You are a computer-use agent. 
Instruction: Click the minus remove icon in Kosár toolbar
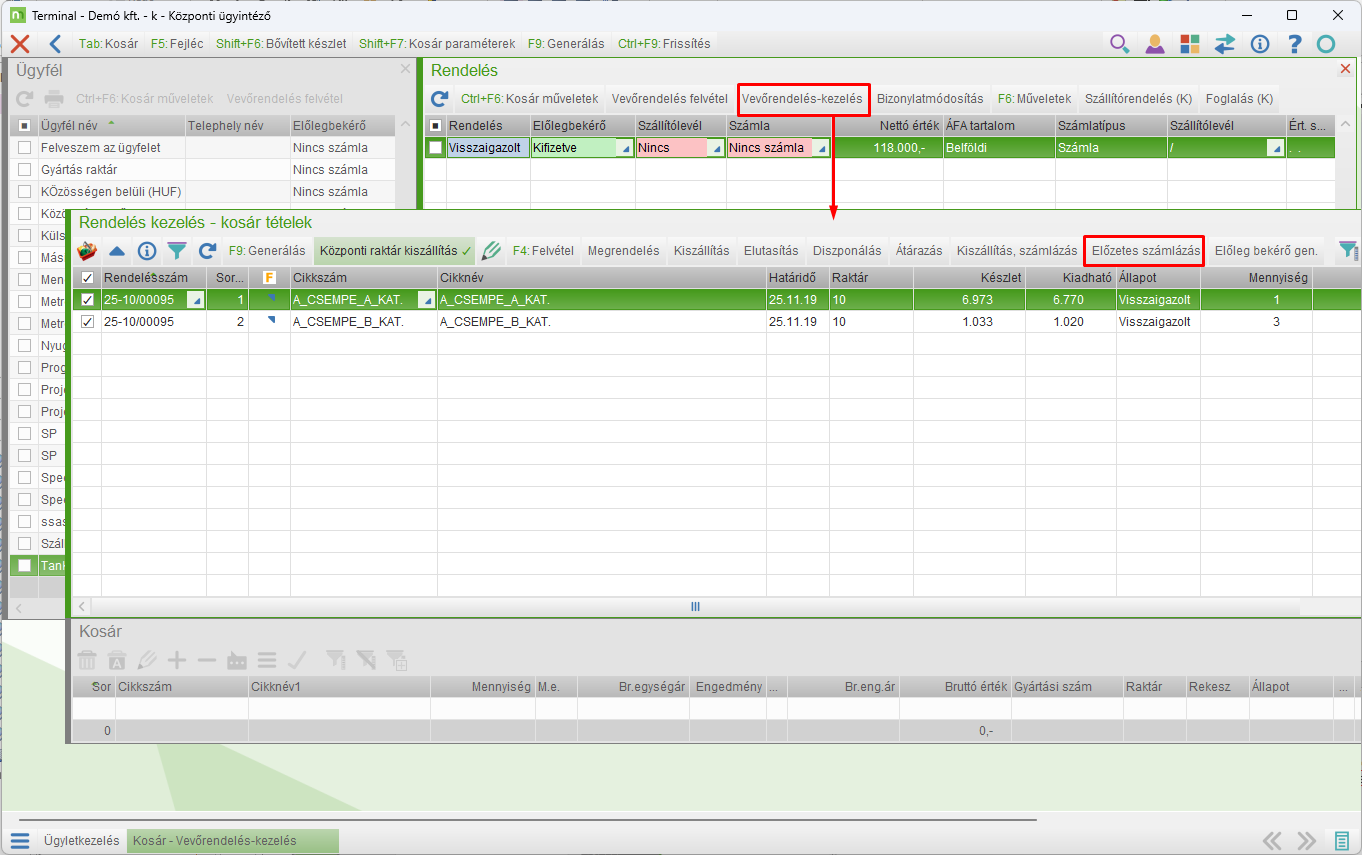(207, 660)
